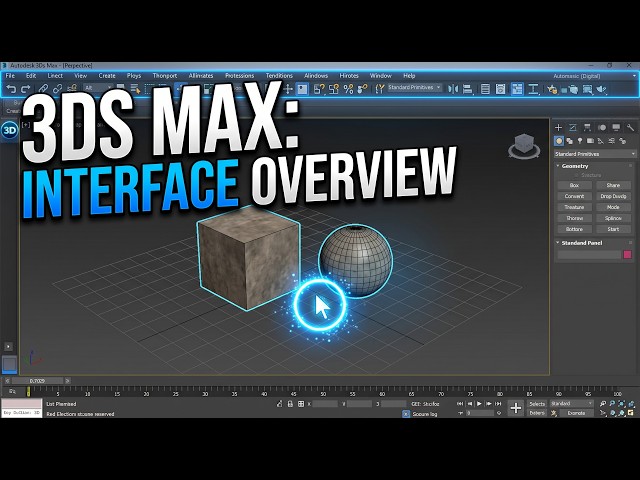Open the All selection filter dropdown
Screen dimensions: 640x480
click(98, 88)
